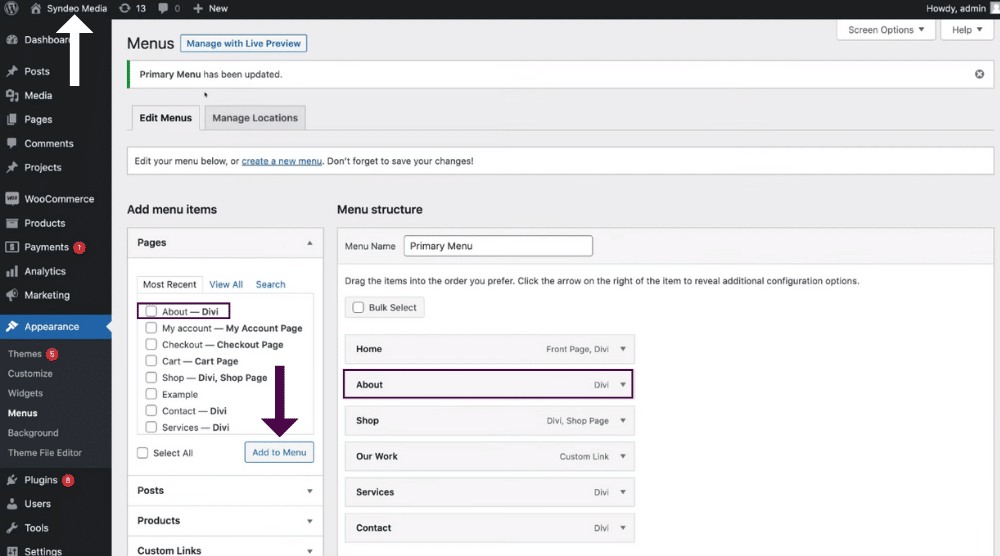Screen dimensions: 1000x556
Task: Click the WooCommerce icon in sidebar
Action: click(12, 199)
